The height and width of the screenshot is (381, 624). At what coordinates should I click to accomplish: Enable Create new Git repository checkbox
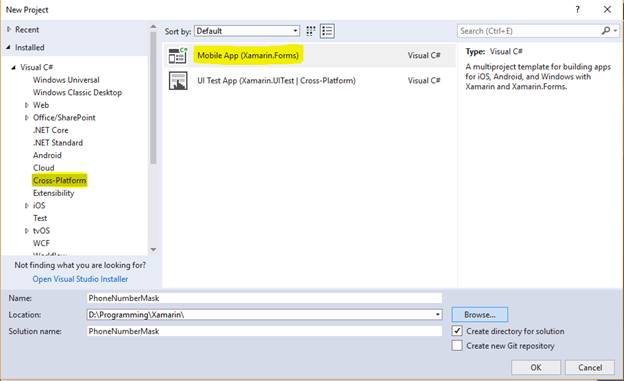click(457, 346)
